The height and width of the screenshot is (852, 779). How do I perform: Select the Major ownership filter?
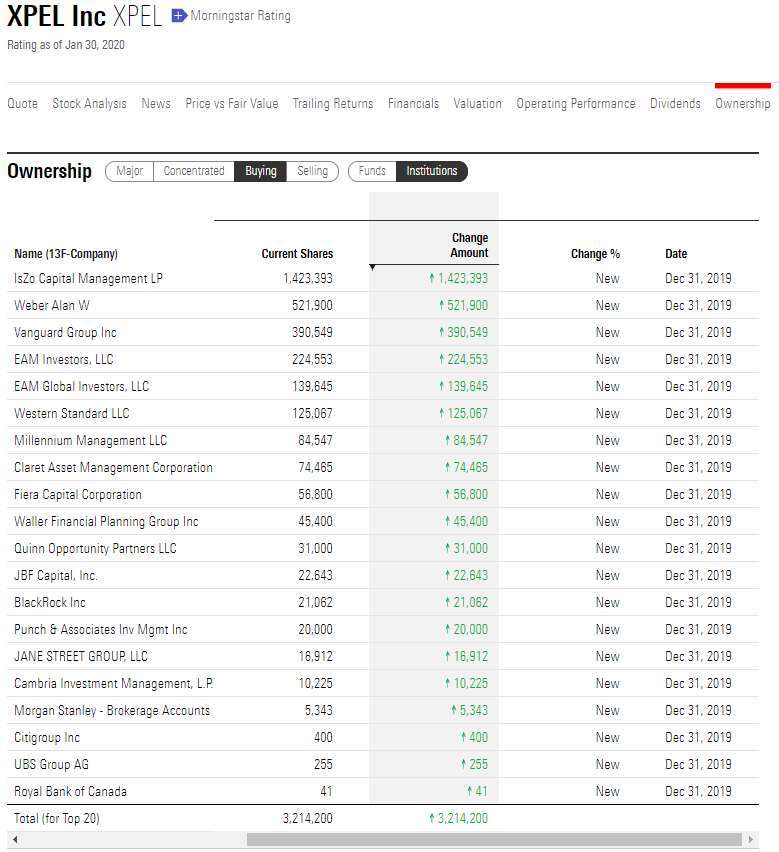point(129,171)
